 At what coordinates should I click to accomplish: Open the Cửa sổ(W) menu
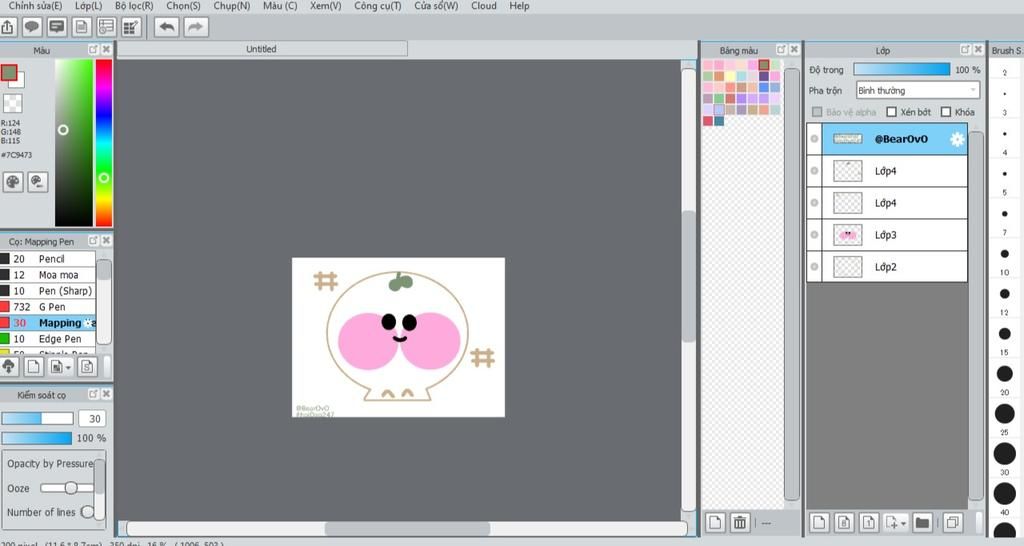pyautogui.click(x=436, y=6)
